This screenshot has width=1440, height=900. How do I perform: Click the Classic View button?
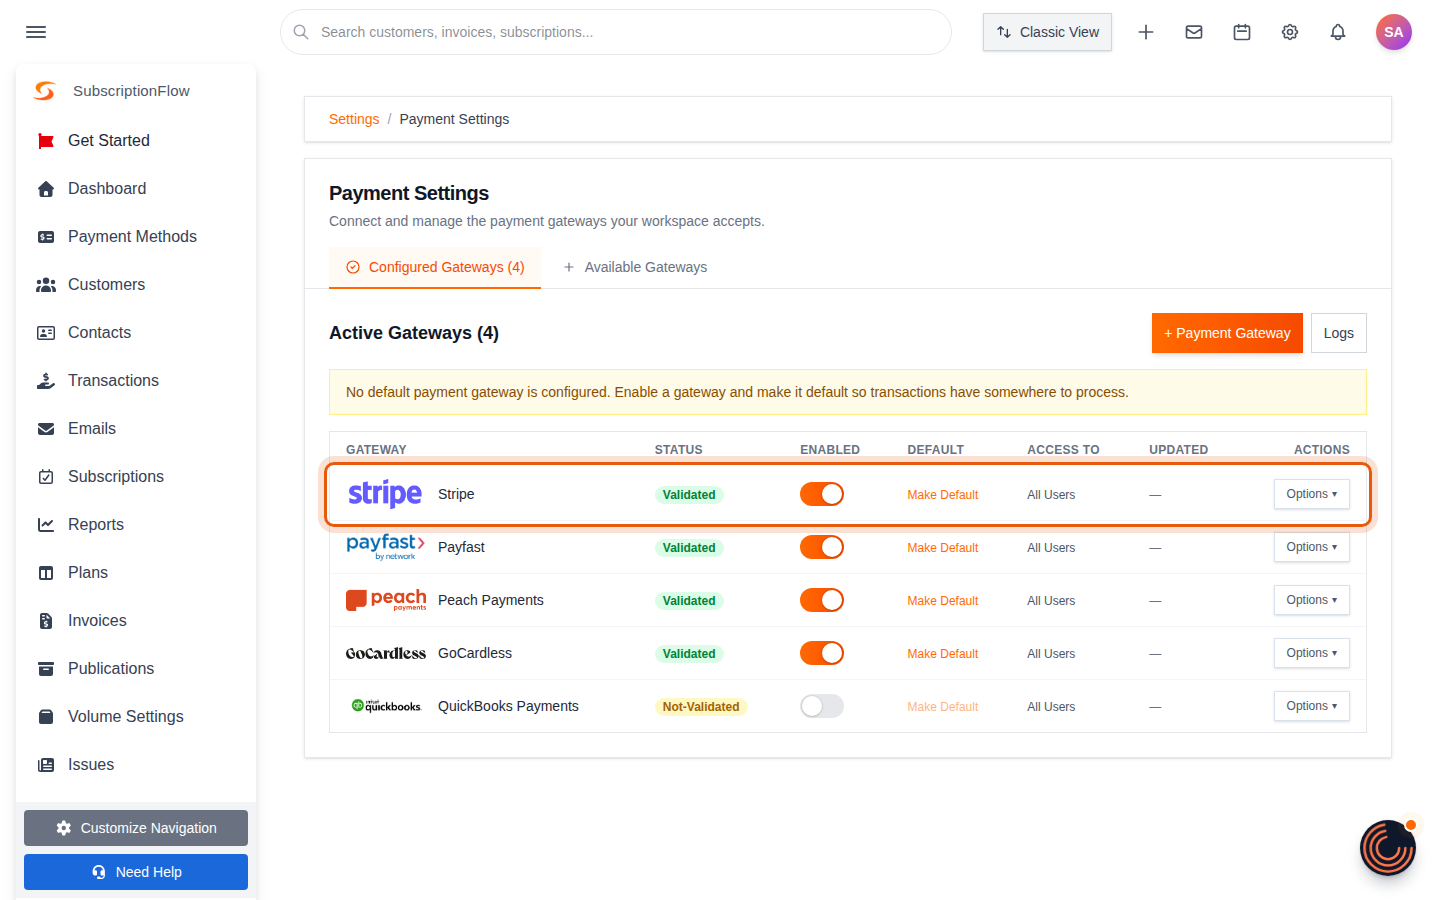point(1047,32)
